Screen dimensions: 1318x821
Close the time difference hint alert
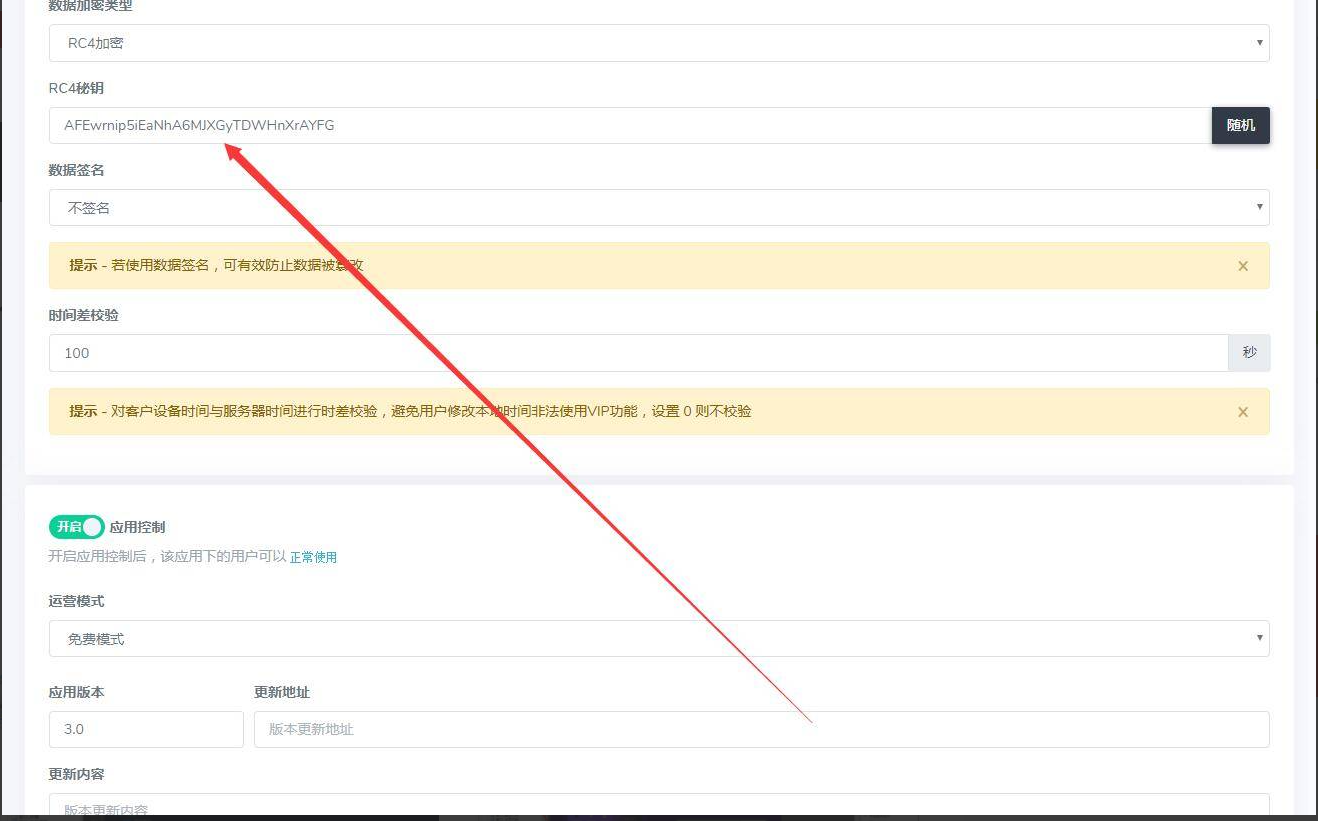1242,412
